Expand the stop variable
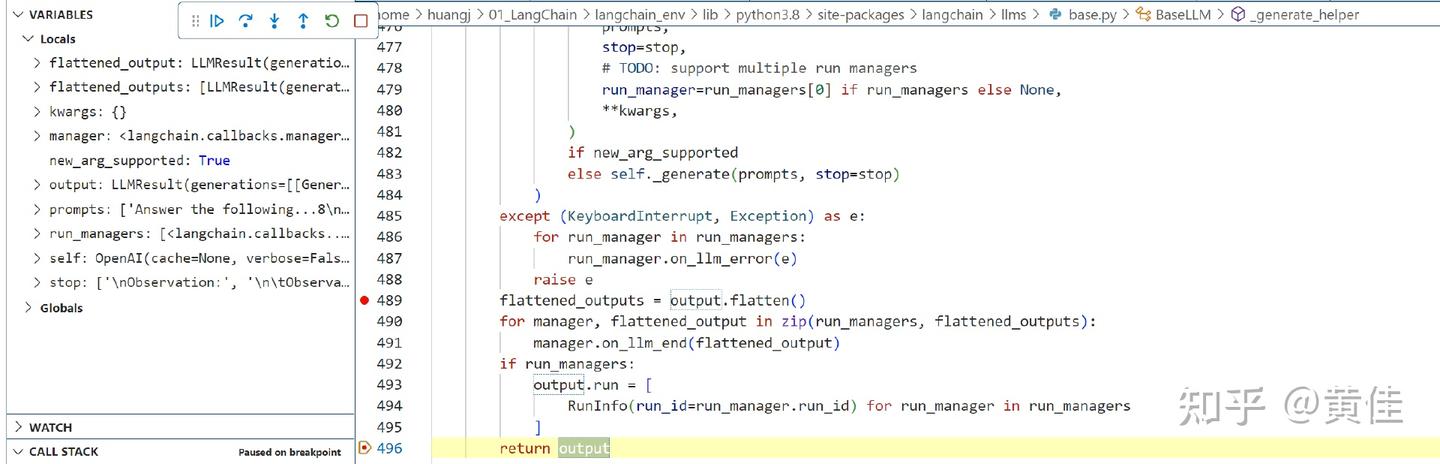Image resolution: width=1440 pixels, height=464 pixels. click(37, 283)
